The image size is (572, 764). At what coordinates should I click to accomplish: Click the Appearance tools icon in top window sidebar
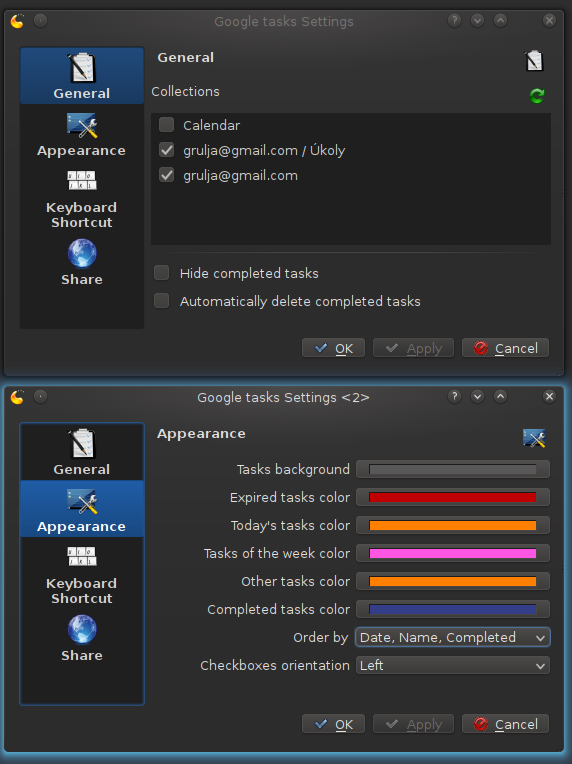coord(82,126)
